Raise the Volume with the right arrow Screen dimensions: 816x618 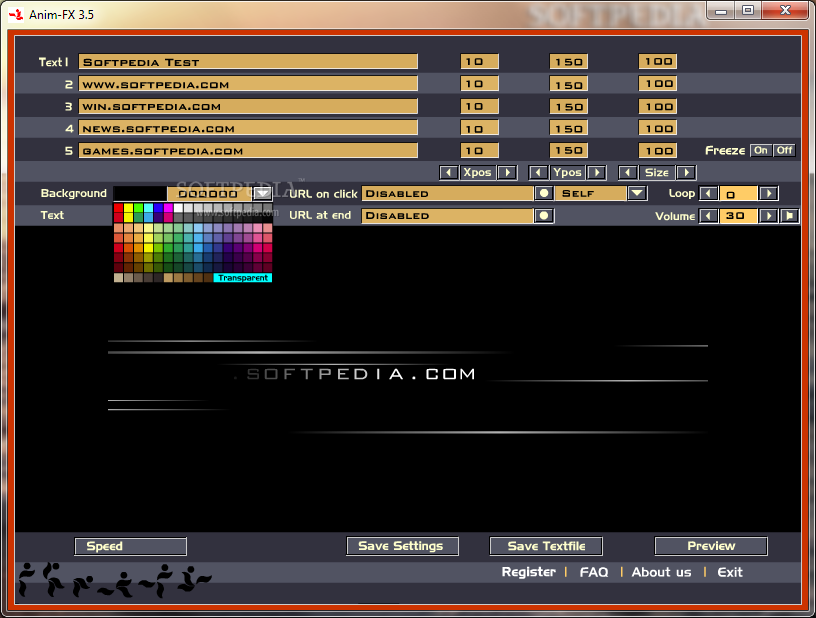coord(768,215)
